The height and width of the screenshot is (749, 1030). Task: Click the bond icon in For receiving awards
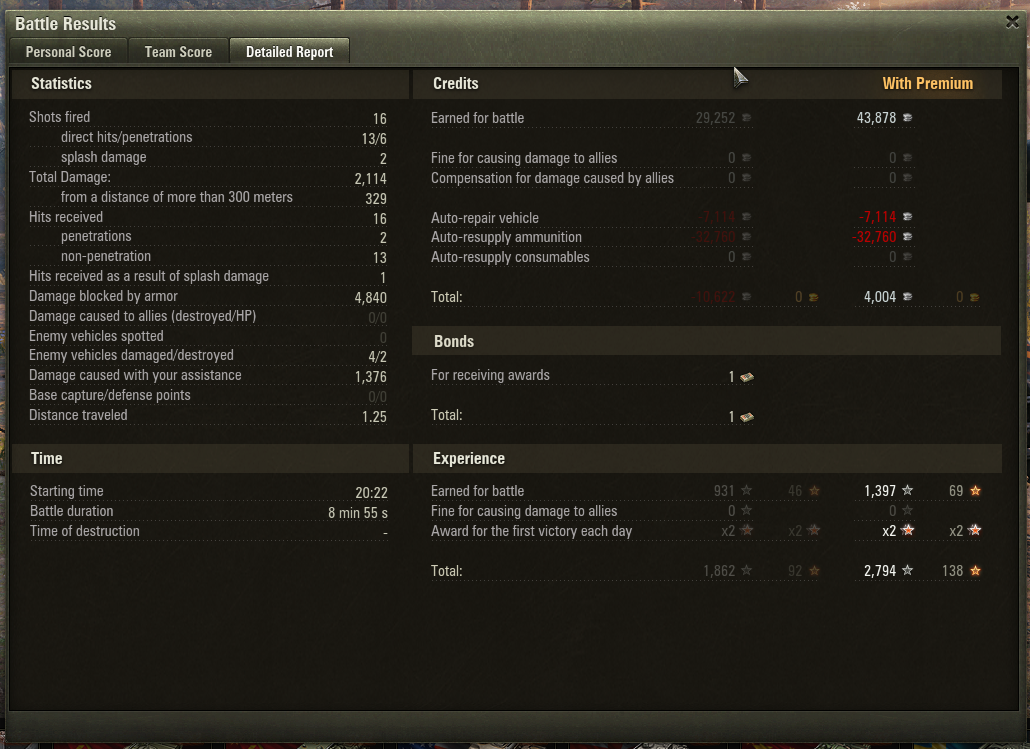pyautogui.click(x=747, y=377)
